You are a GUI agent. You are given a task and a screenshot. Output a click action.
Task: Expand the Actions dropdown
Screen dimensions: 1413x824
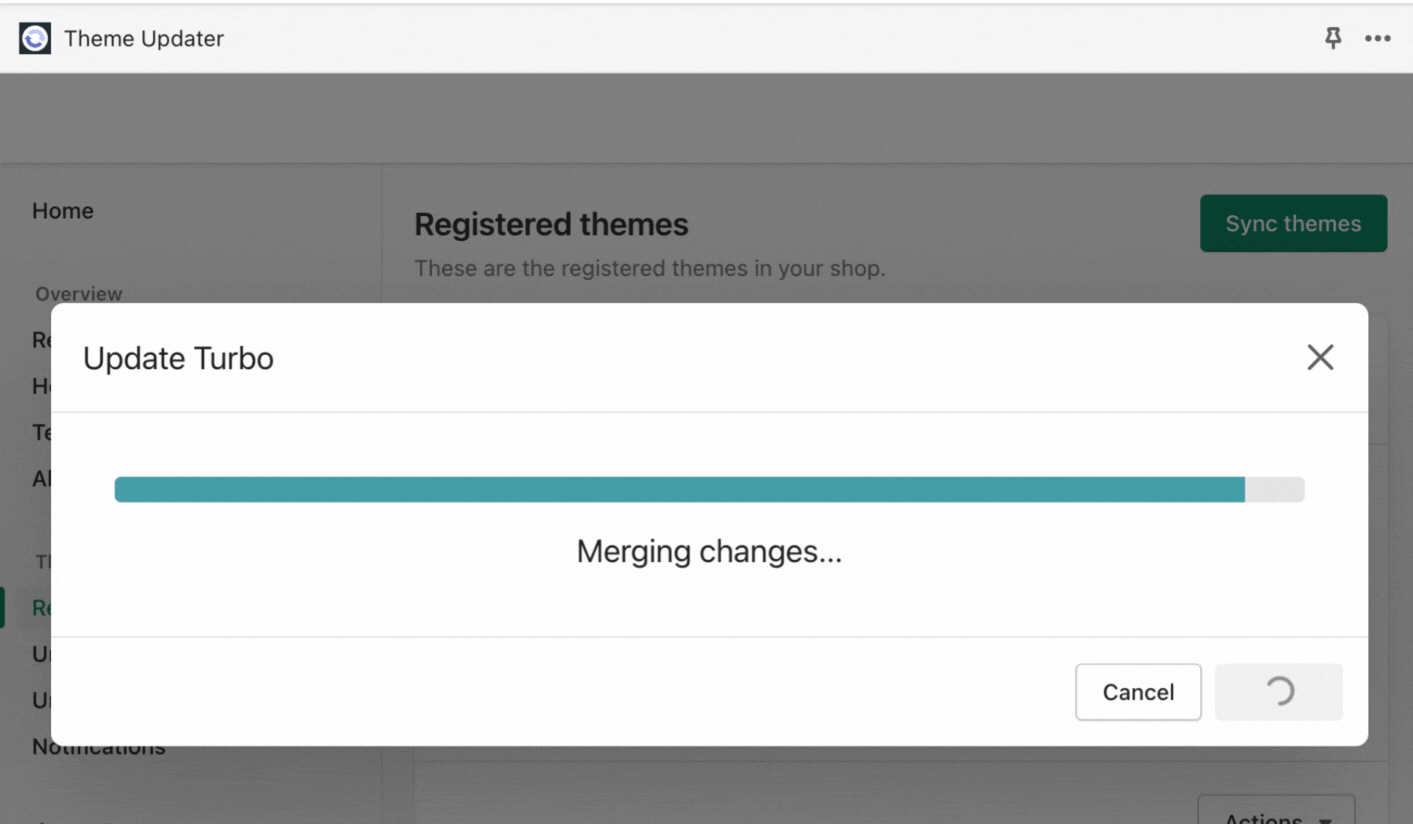[x=1276, y=814]
